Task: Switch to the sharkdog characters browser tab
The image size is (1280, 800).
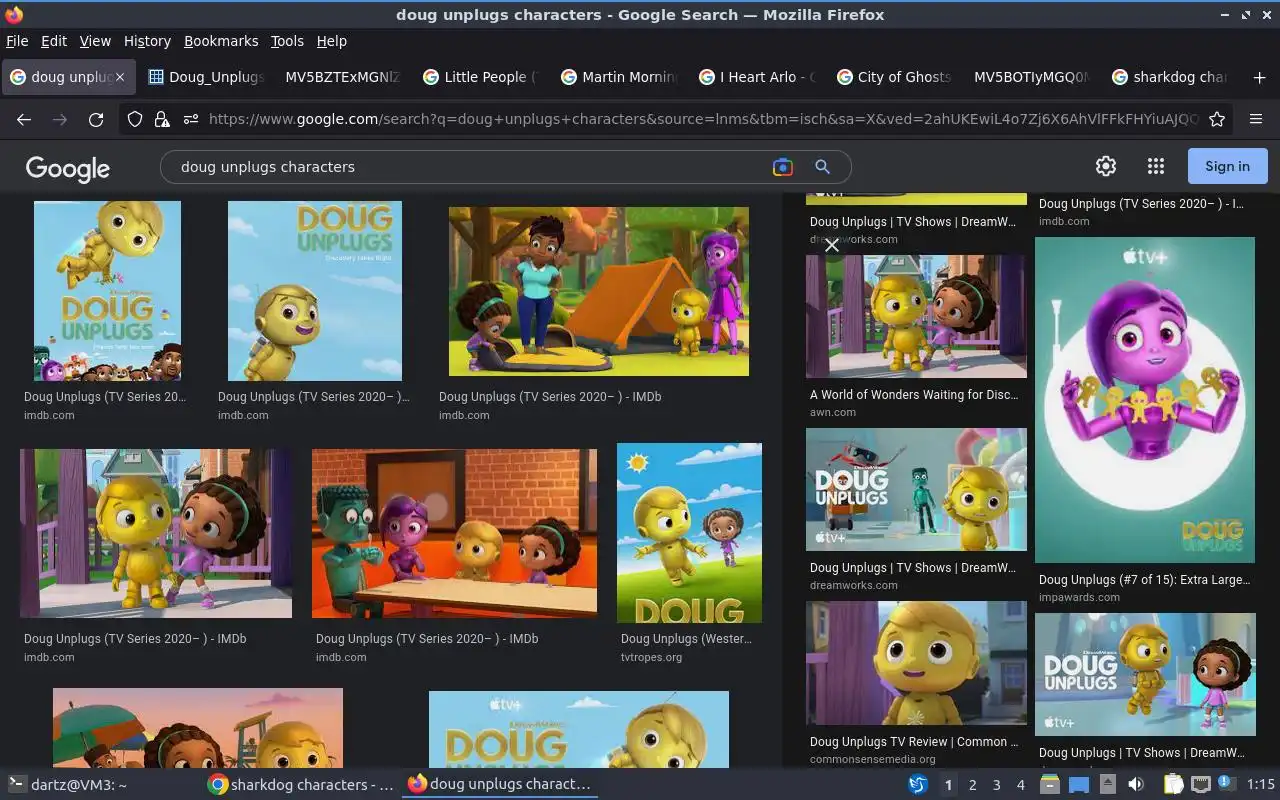Action: [1169, 77]
